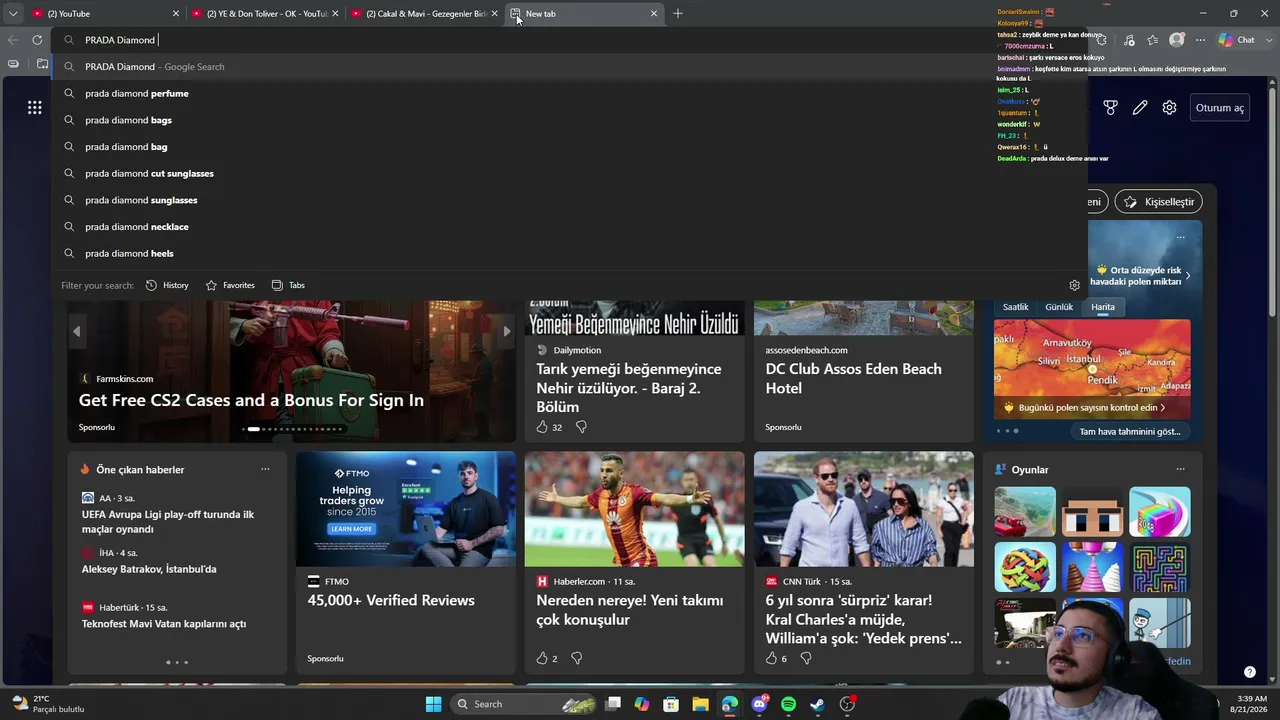Reload the page with the refresh icon

37,40
